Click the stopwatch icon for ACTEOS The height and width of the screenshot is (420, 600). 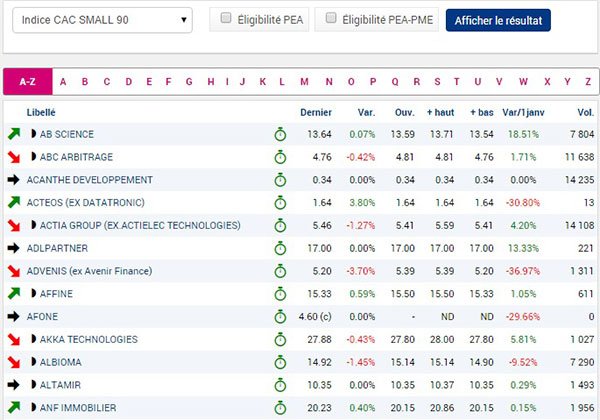(x=280, y=203)
